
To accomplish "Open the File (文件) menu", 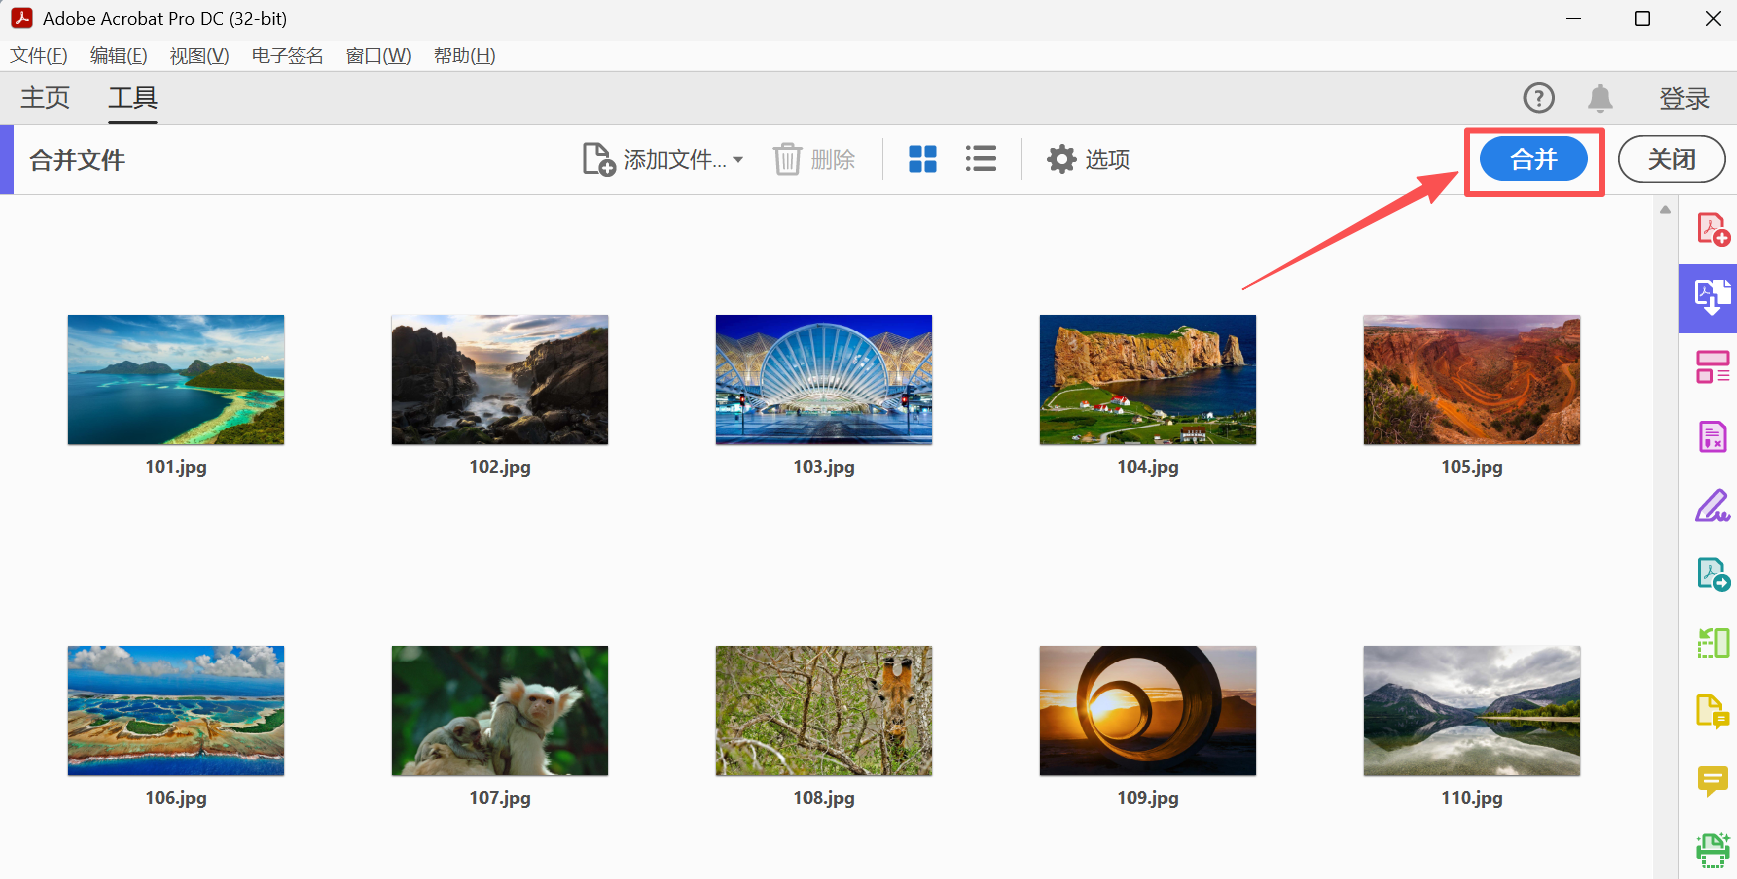I will click(39, 56).
